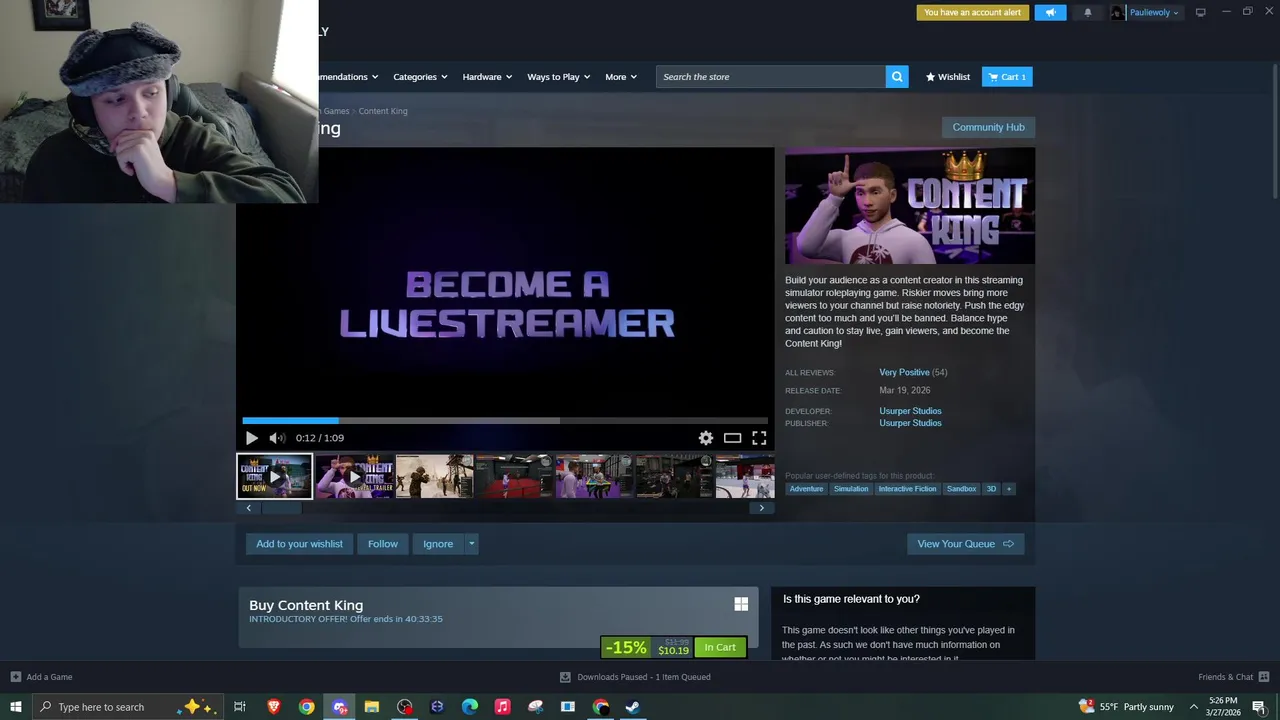Show hidden system tray icons
This screenshot has height=720, width=1280.
(x=1193, y=707)
